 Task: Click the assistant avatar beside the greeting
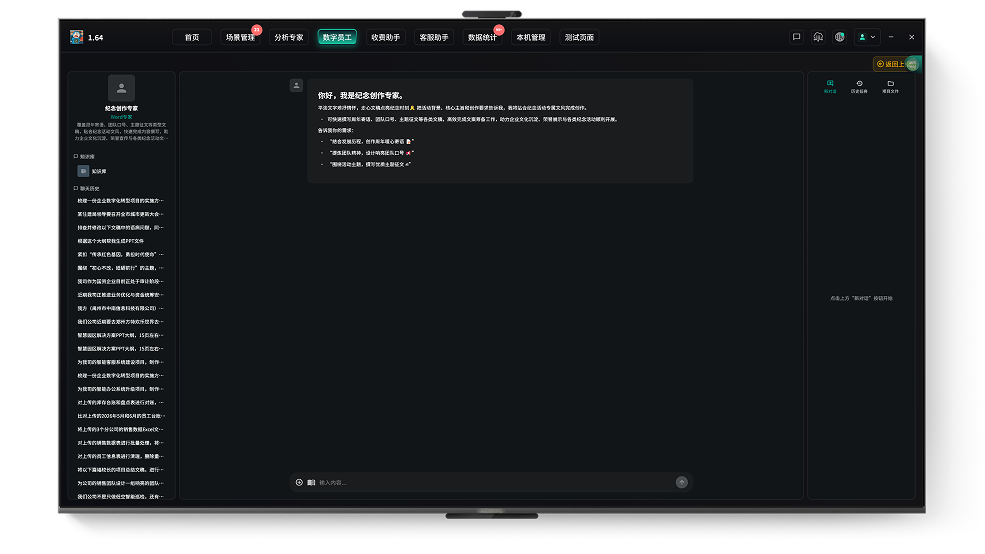pyautogui.click(x=297, y=85)
